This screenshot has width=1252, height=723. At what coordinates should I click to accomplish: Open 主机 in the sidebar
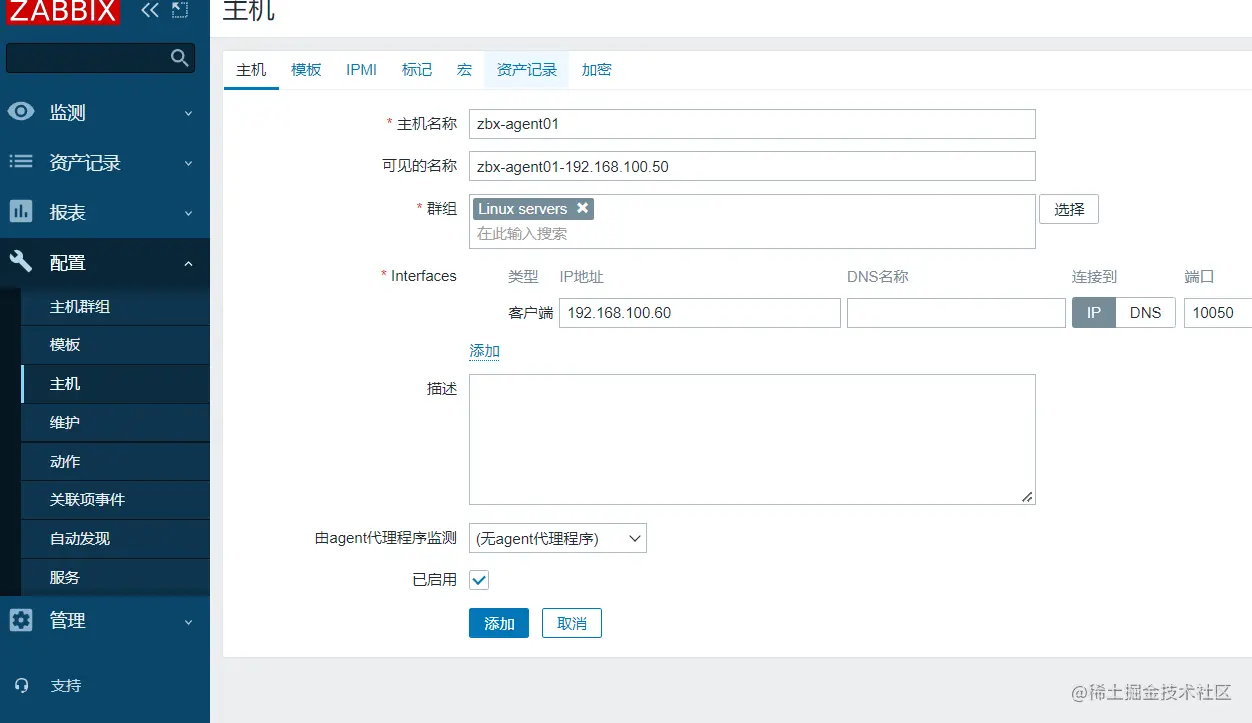(115, 384)
